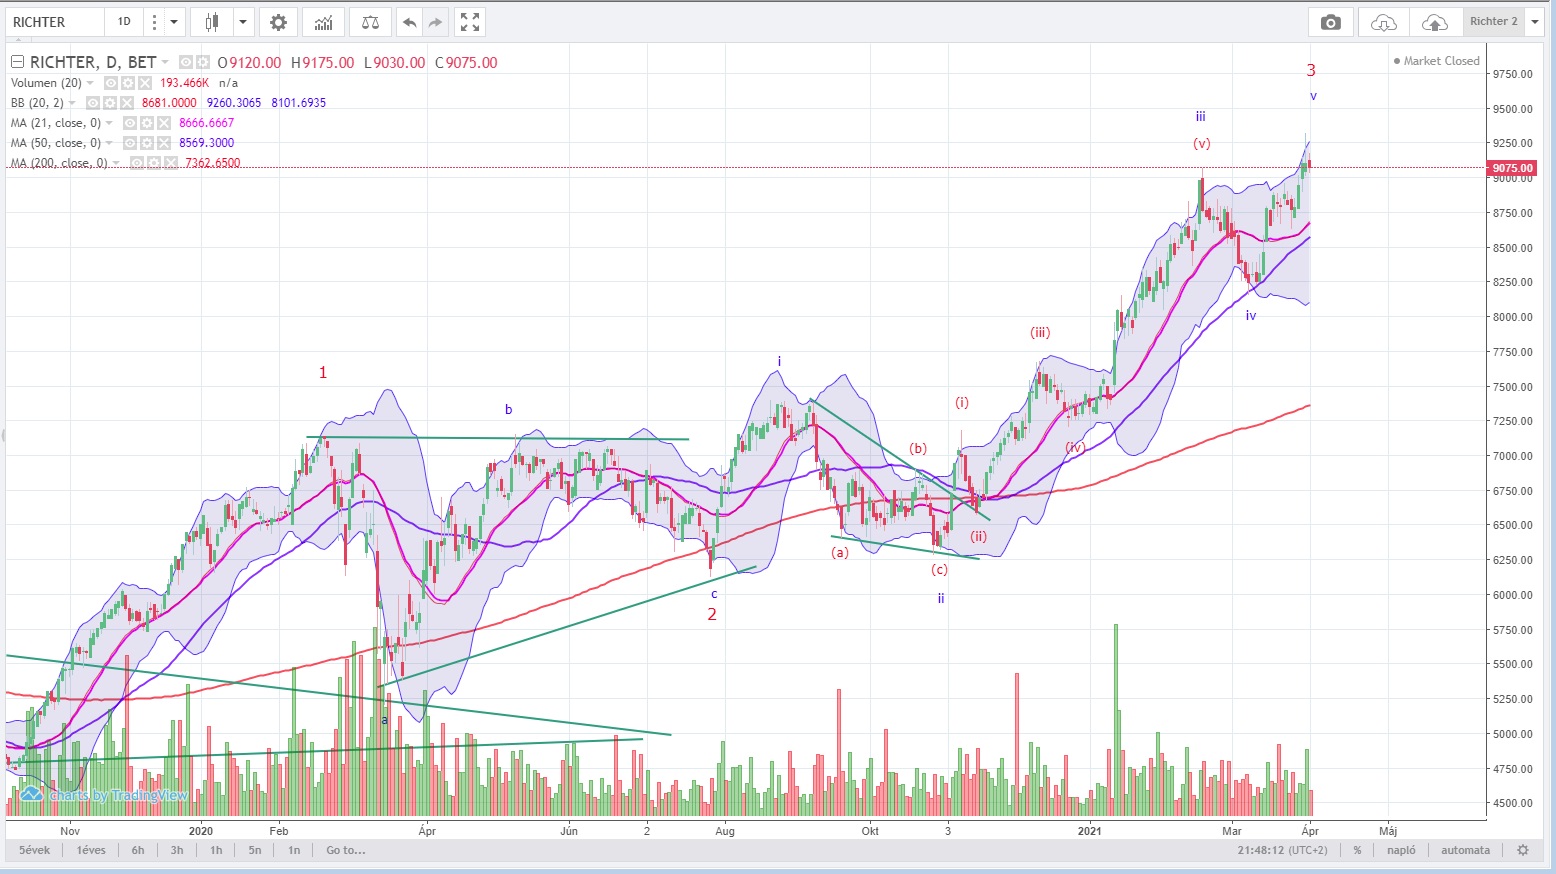Open settings gear for MA (200, close, 0)

pyautogui.click(x=153, y=163)
